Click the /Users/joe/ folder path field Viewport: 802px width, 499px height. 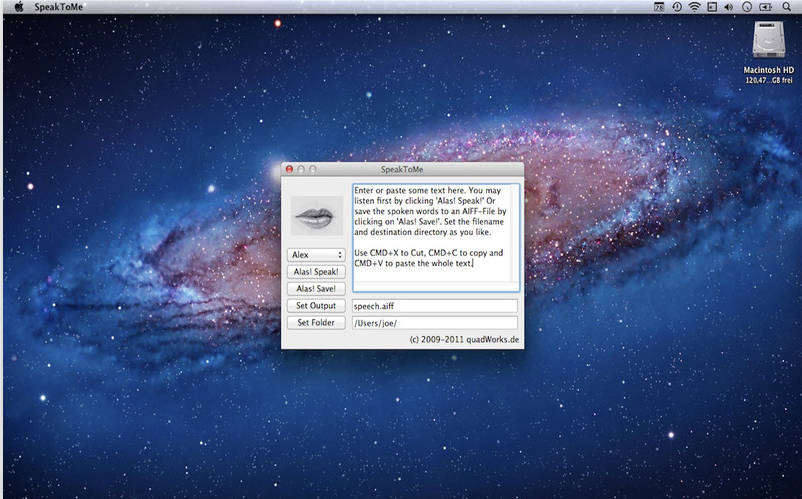point(435,323)
